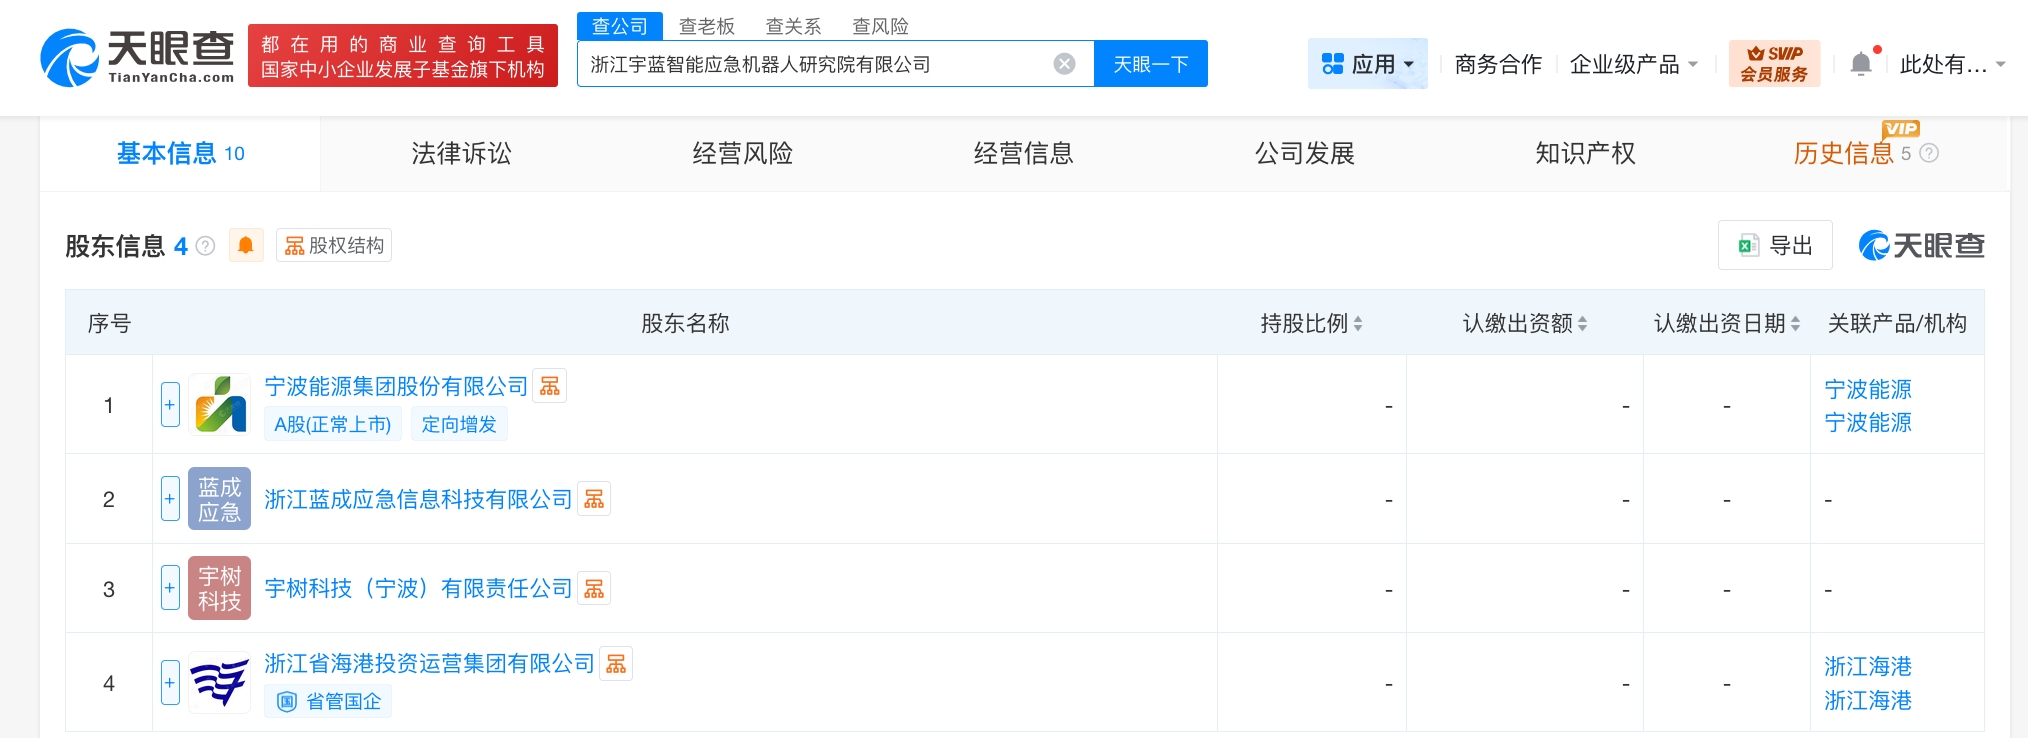Click the help icon next to 股东信息
2028x738 pixels.
(x=206, y=246)
